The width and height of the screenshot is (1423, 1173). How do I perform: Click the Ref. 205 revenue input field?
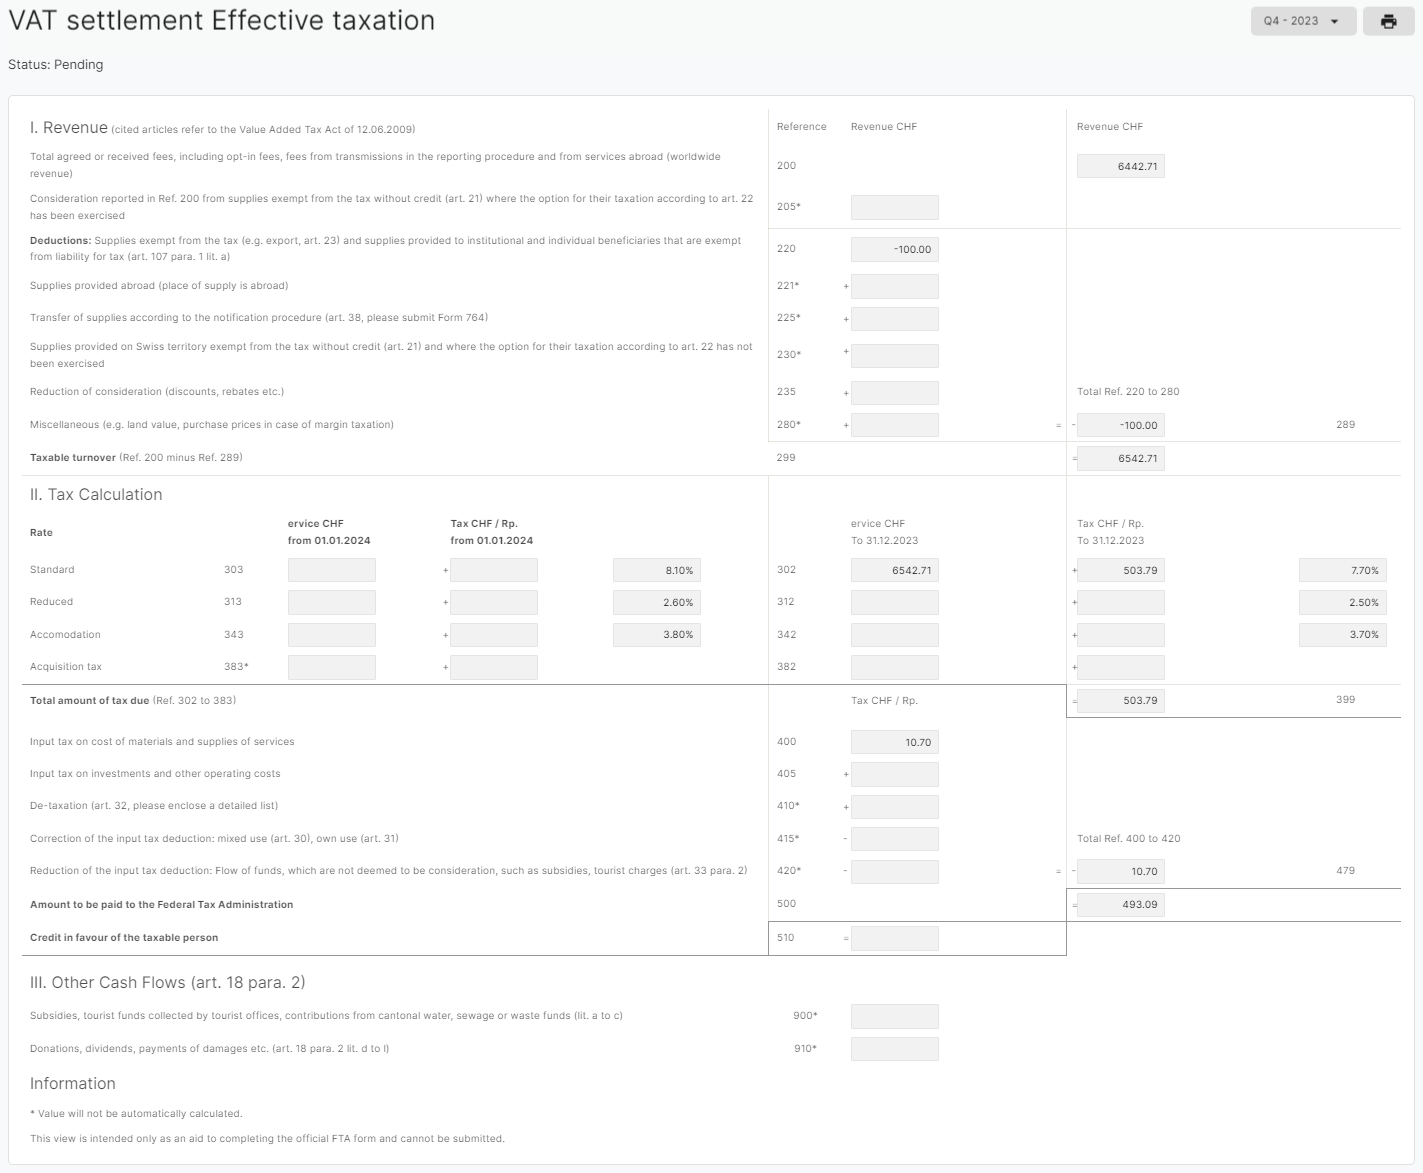click(x=894, y=207)
